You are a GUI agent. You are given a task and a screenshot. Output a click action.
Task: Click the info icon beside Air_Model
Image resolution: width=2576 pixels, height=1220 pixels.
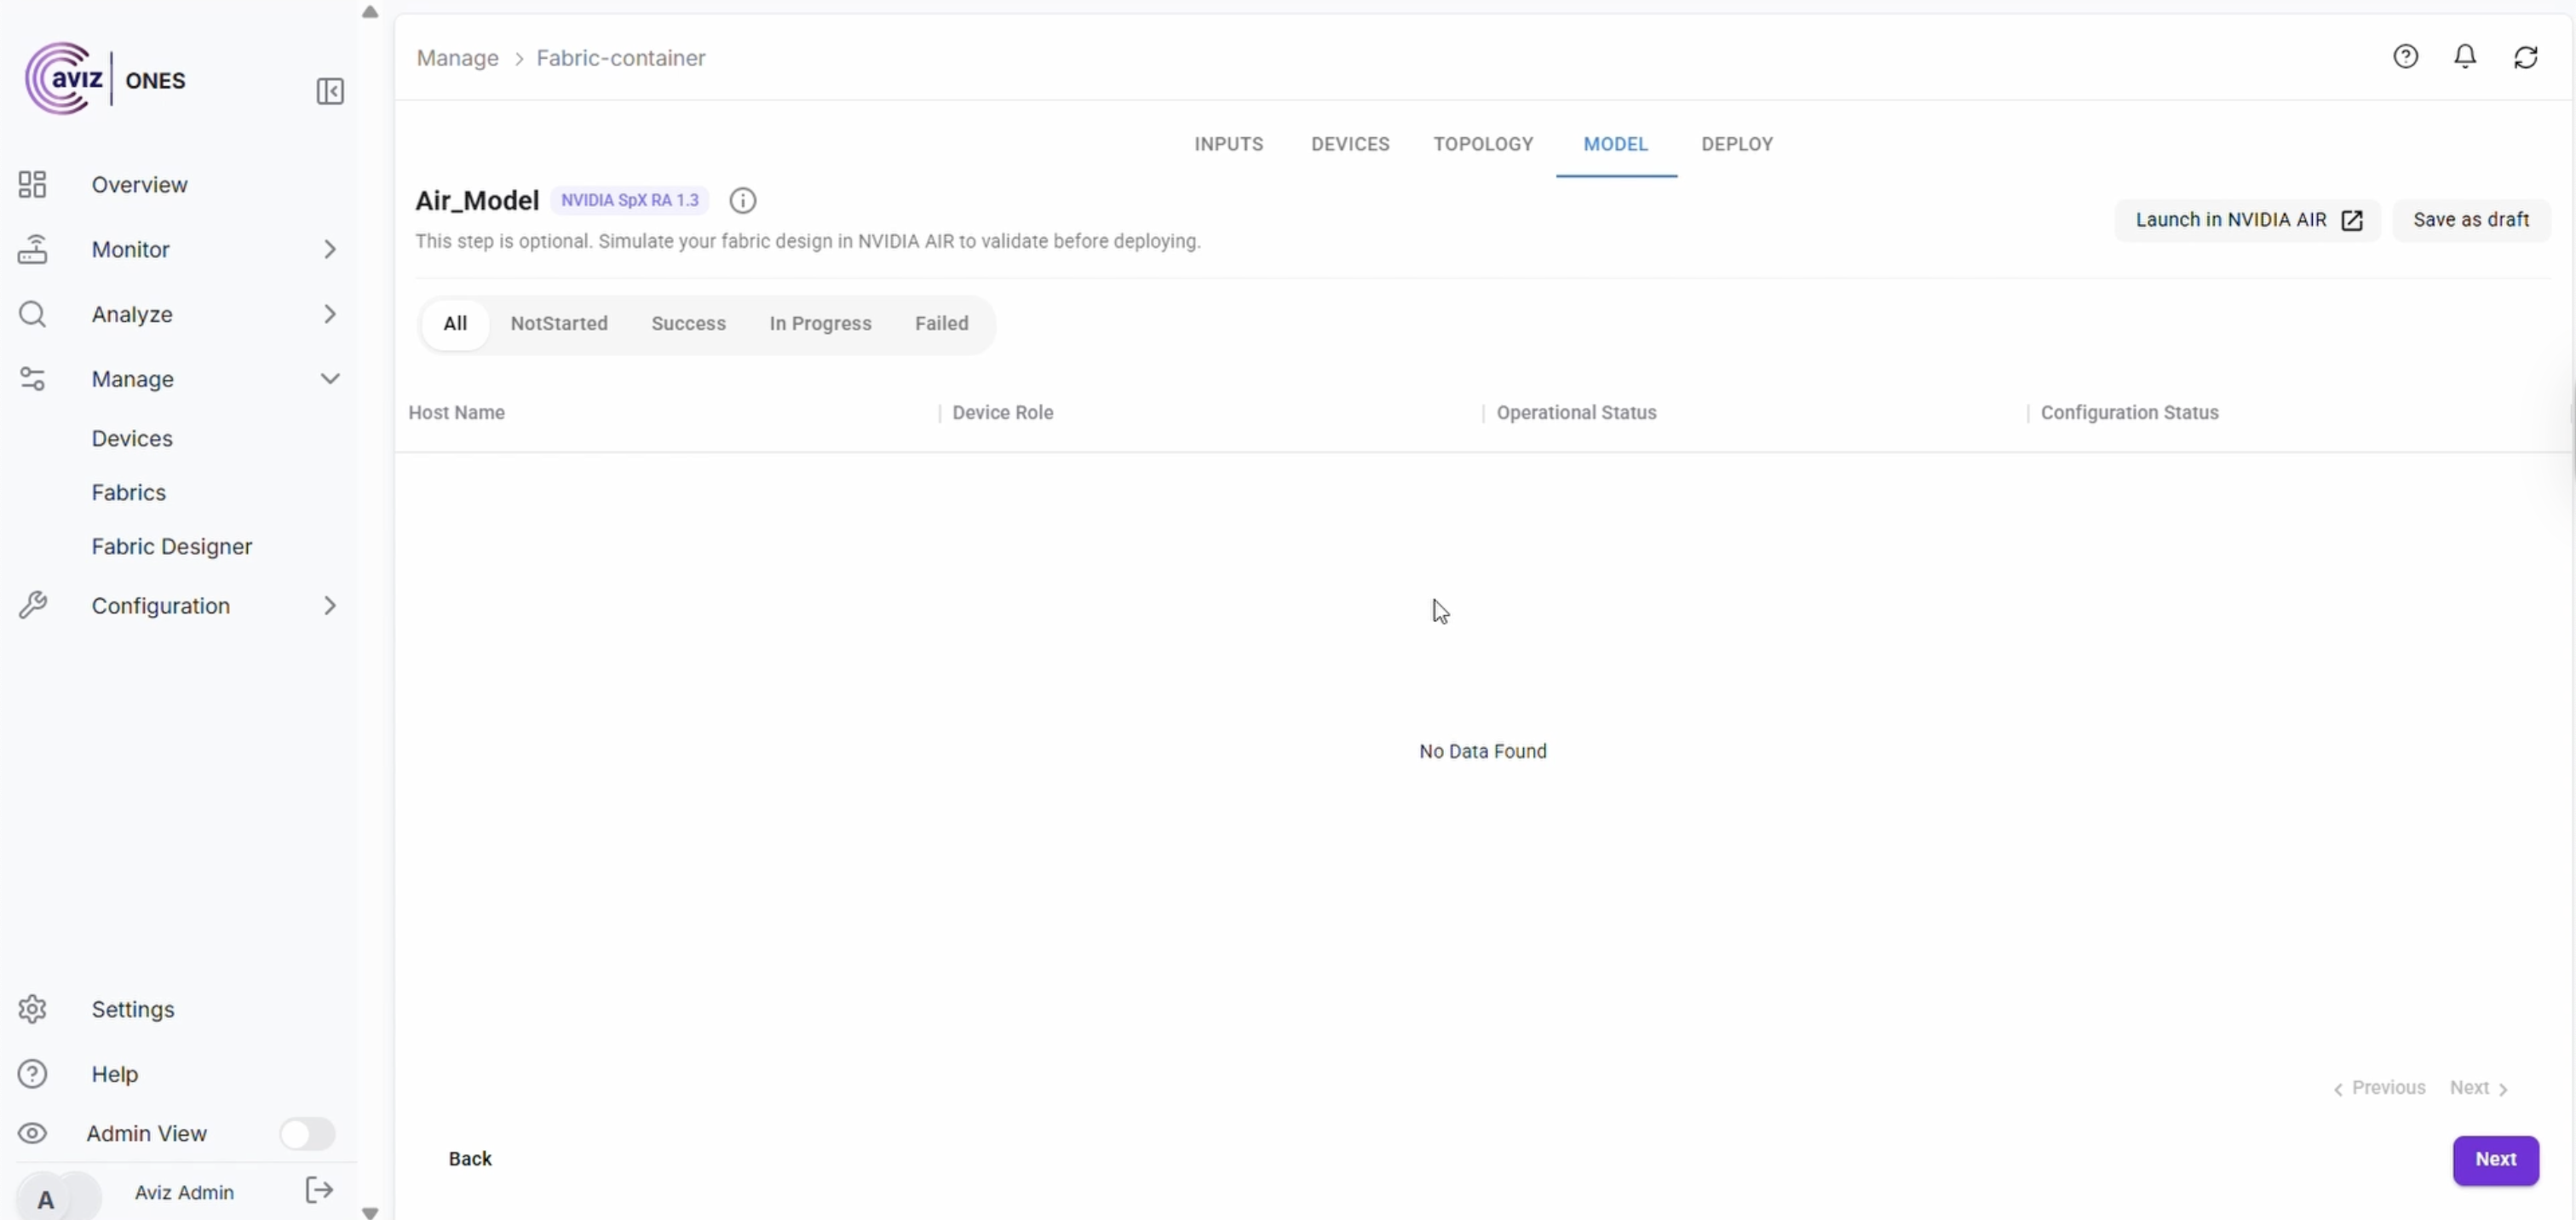pyautogui.click(x=742, y=200)
